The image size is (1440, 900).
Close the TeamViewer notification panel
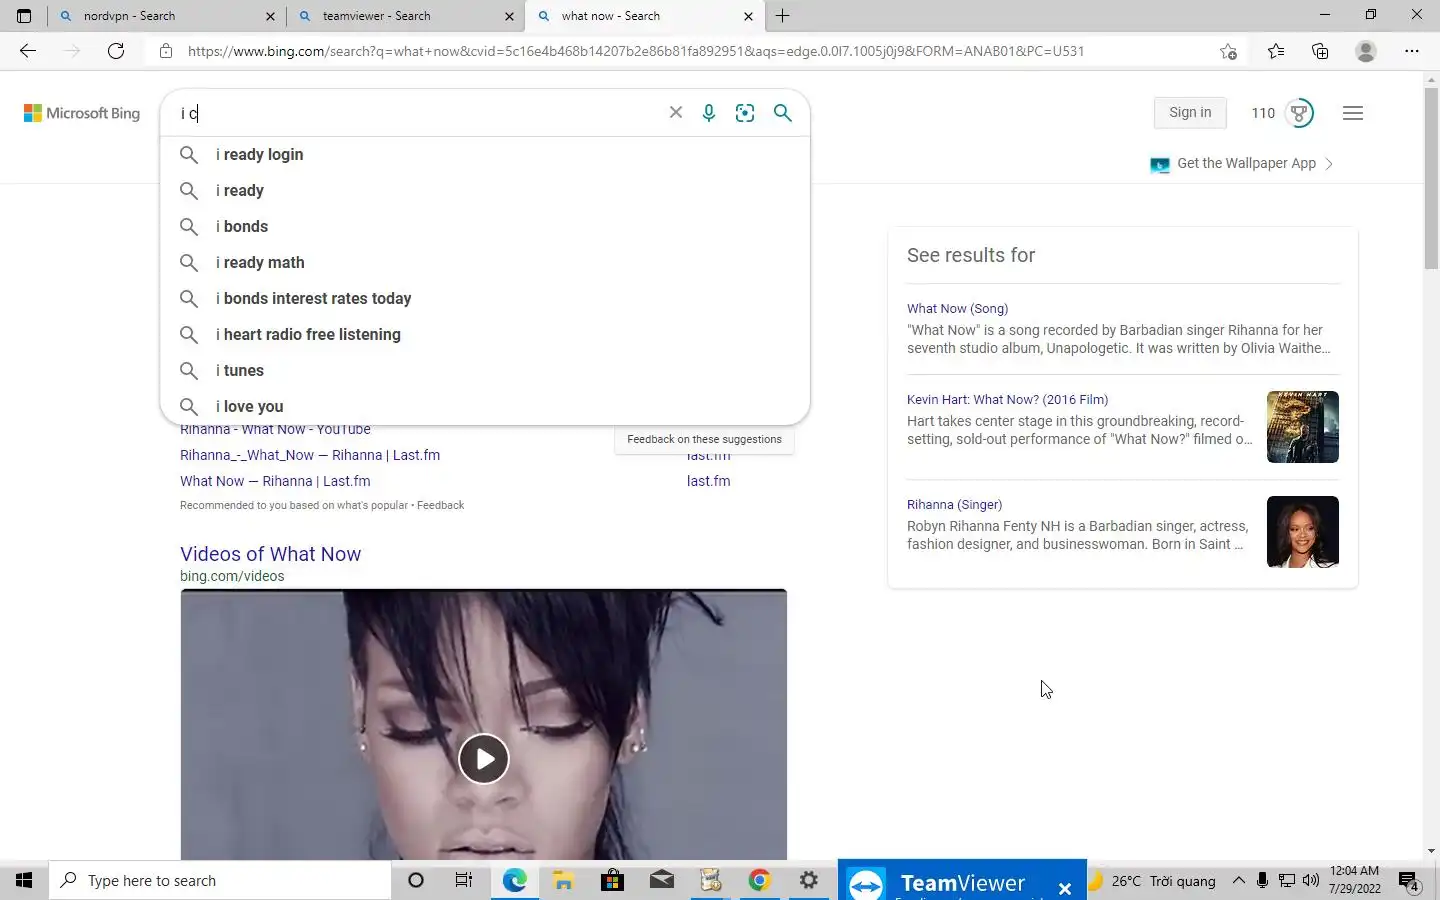coord(1065,888)
